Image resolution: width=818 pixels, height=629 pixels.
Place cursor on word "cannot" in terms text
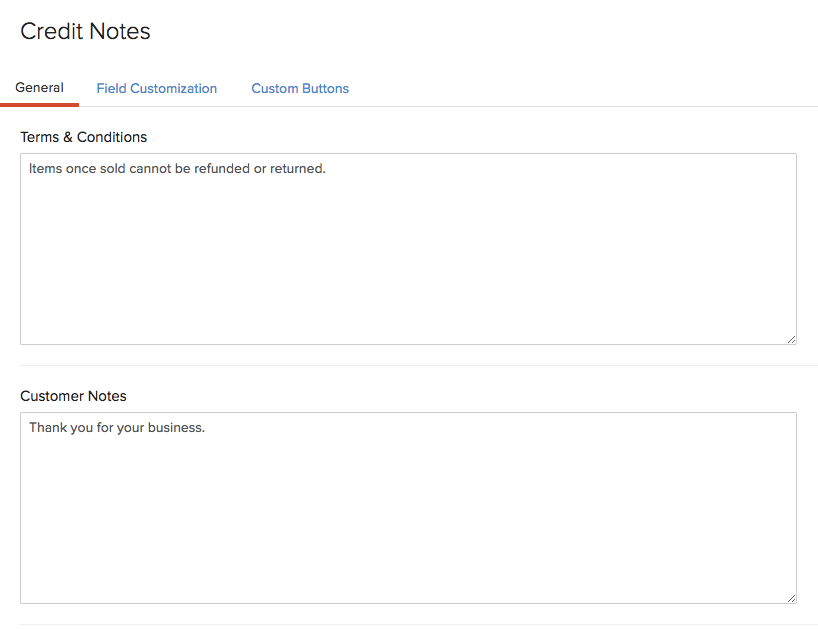[150, 169]
